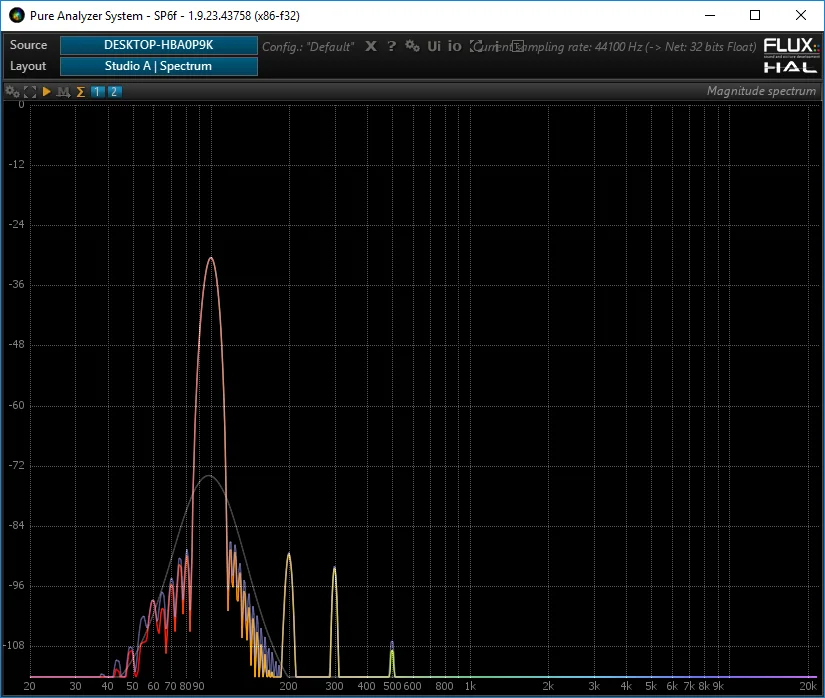The image size is (825, 698).
Task: Click the Config "Default" label
Action: [x=308, y=47]
